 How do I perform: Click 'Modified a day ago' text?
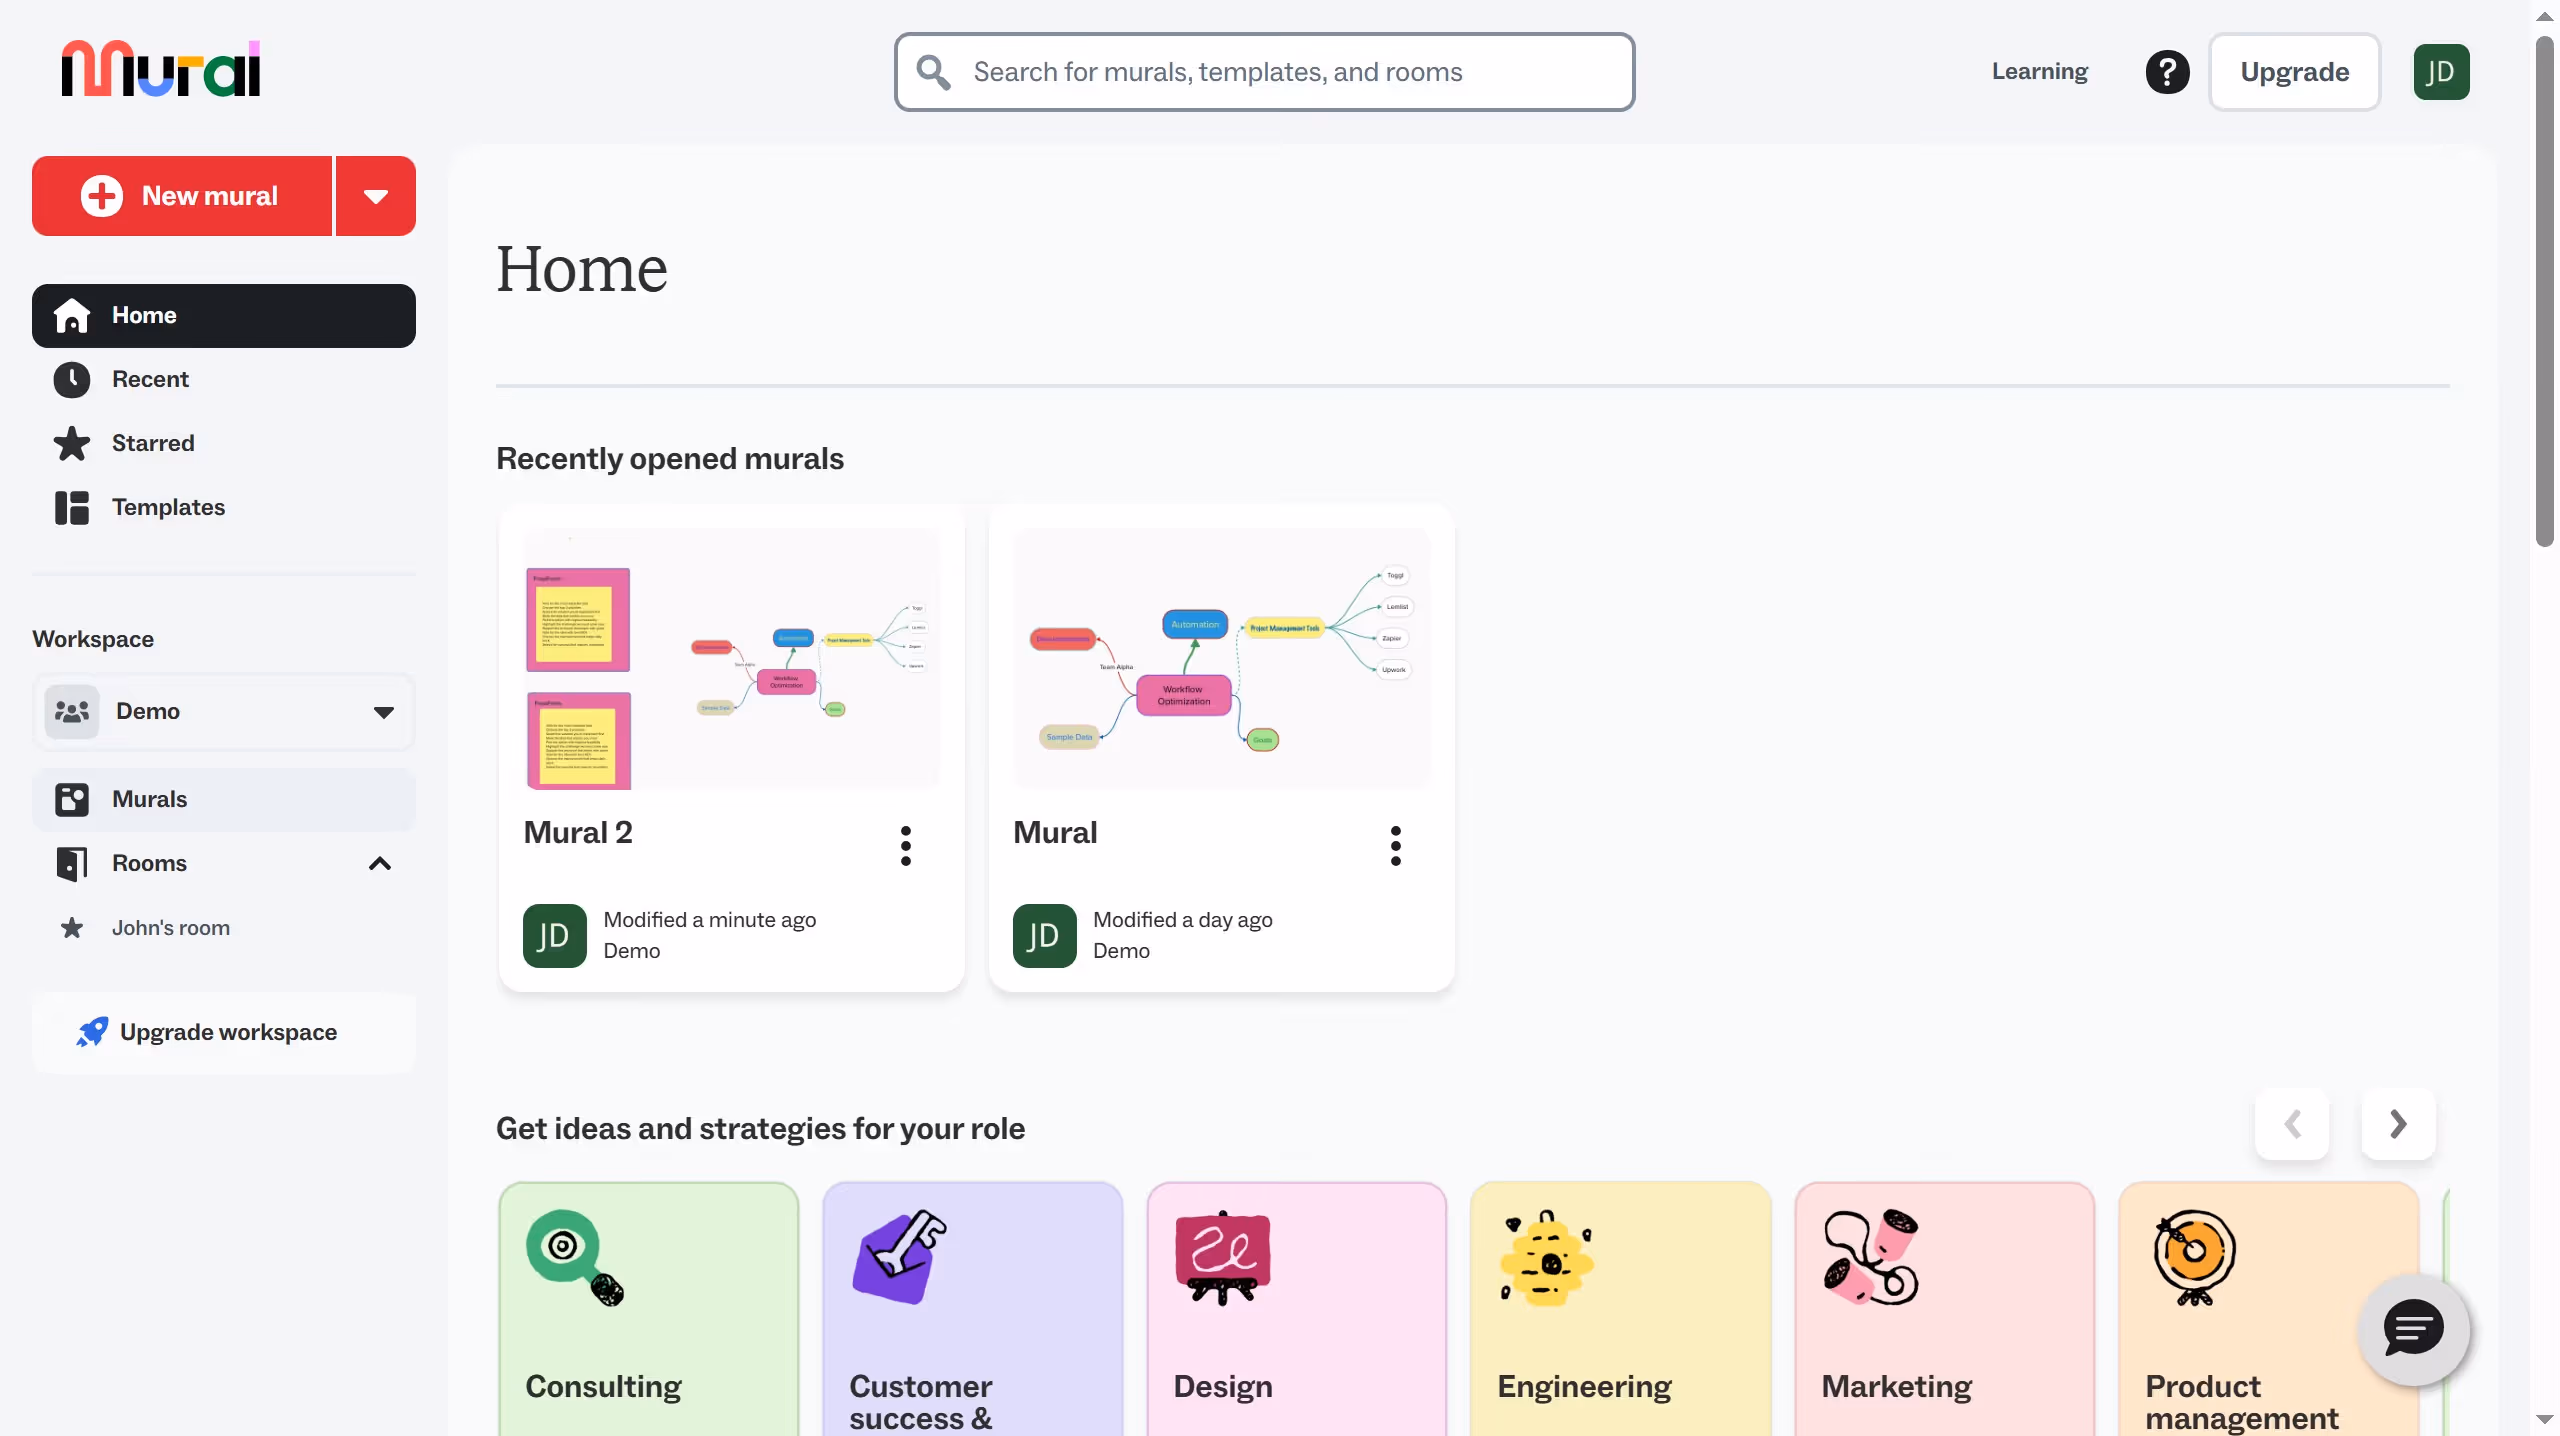pos(1183,920)
